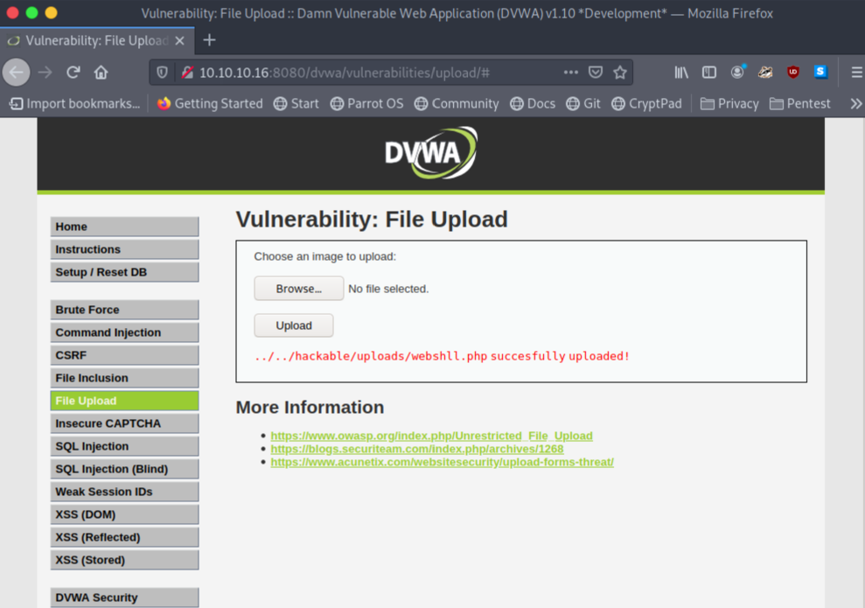Viewport: 865px width, 608px height.
Task: Click the address bar URL field
Action: [x=375, y=72]
